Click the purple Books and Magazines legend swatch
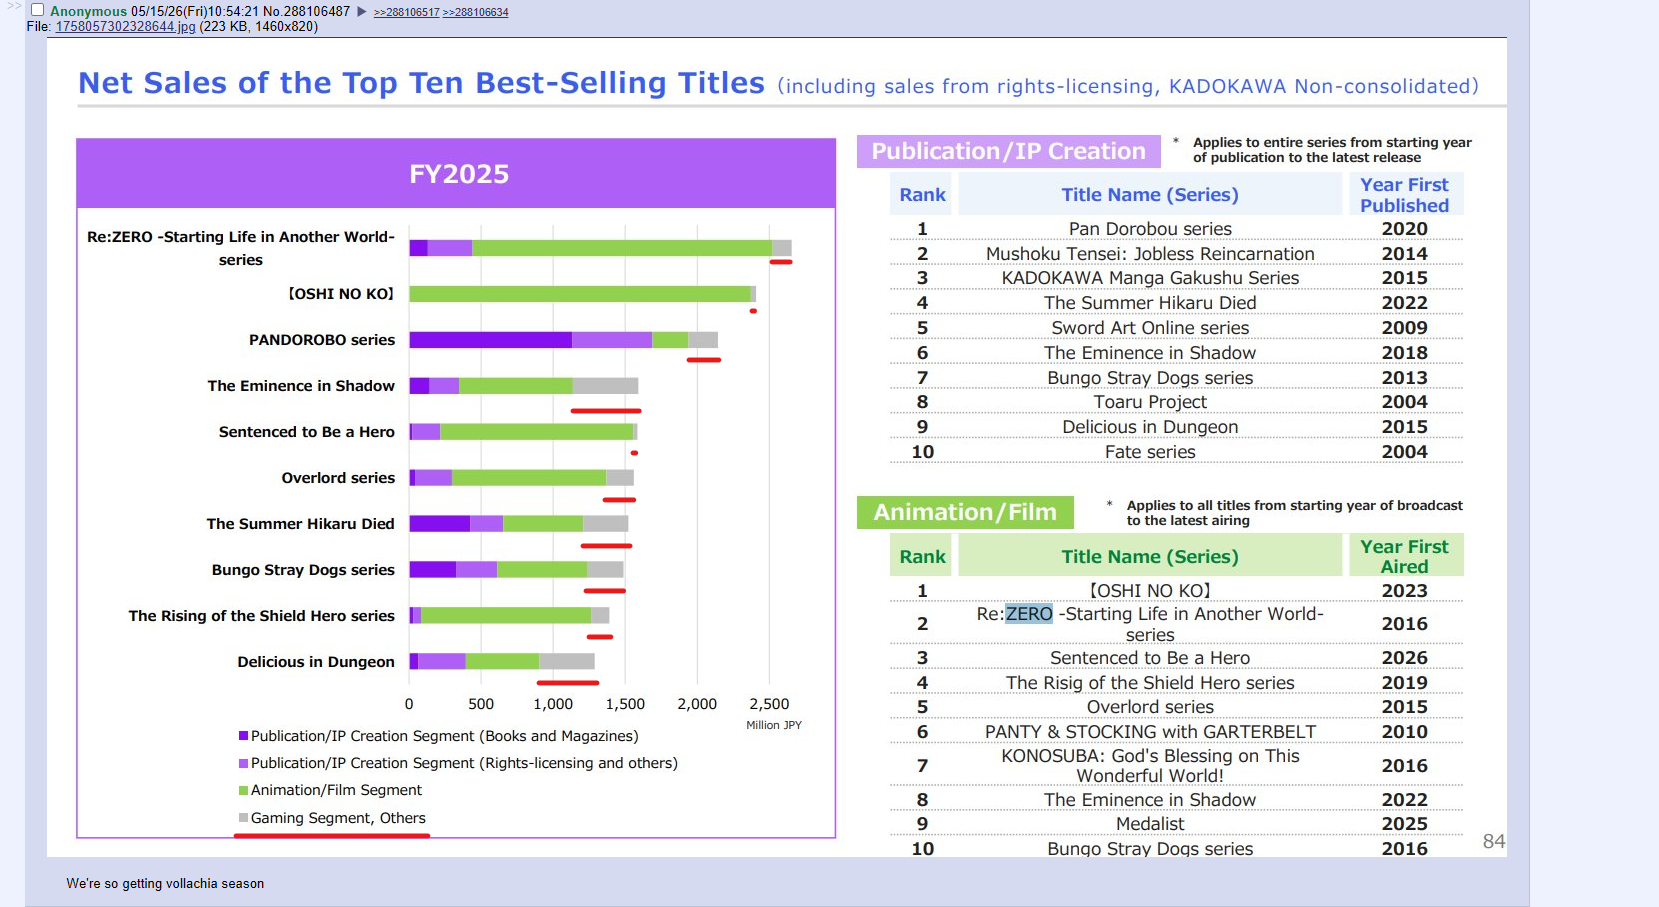This screenshot has width=1659, height=907. coord(243,736)
